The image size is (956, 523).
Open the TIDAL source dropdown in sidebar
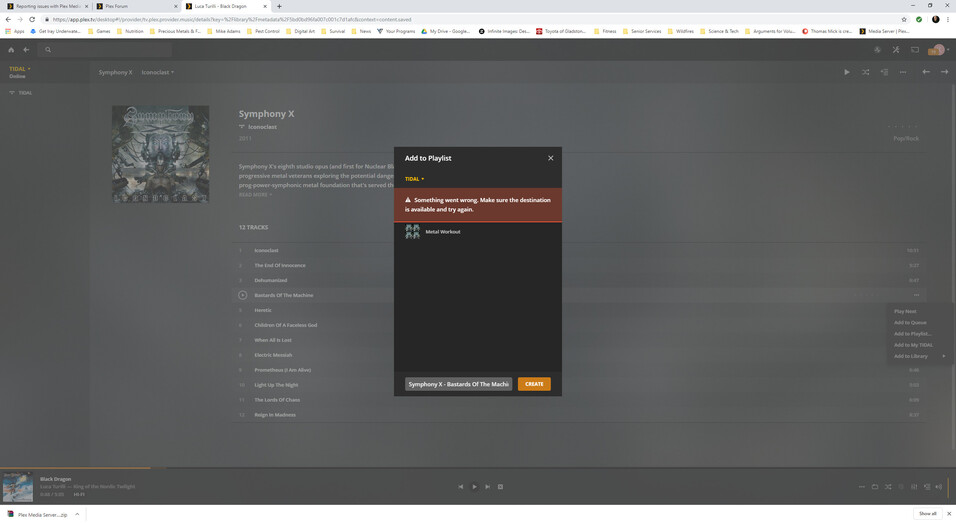coord(20,69)
